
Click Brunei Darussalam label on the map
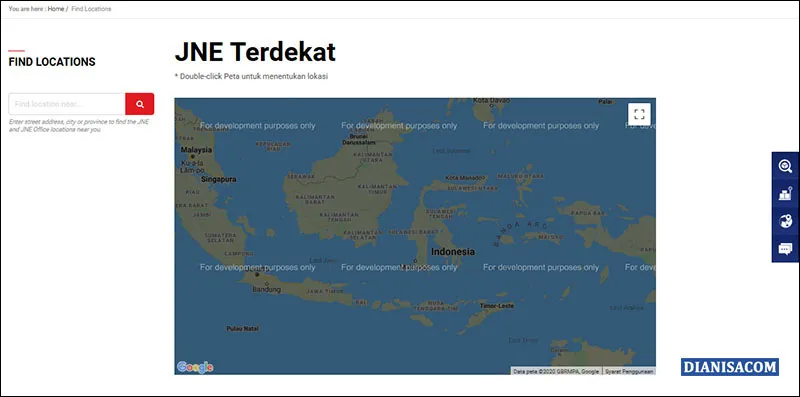359,140
